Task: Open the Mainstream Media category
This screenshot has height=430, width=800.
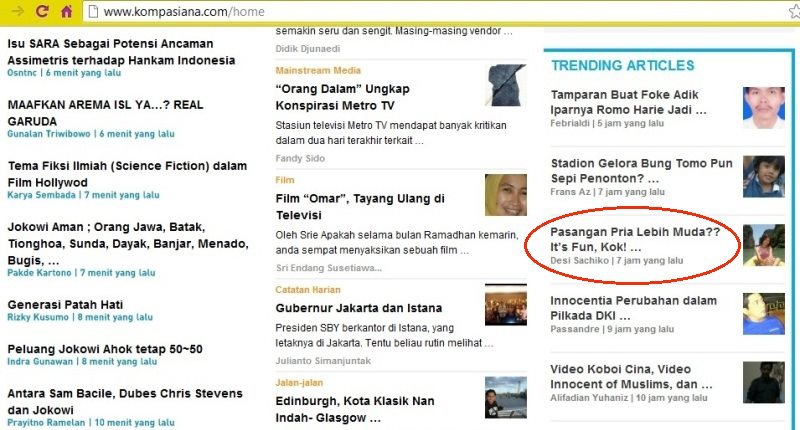Action: (318, 71)
